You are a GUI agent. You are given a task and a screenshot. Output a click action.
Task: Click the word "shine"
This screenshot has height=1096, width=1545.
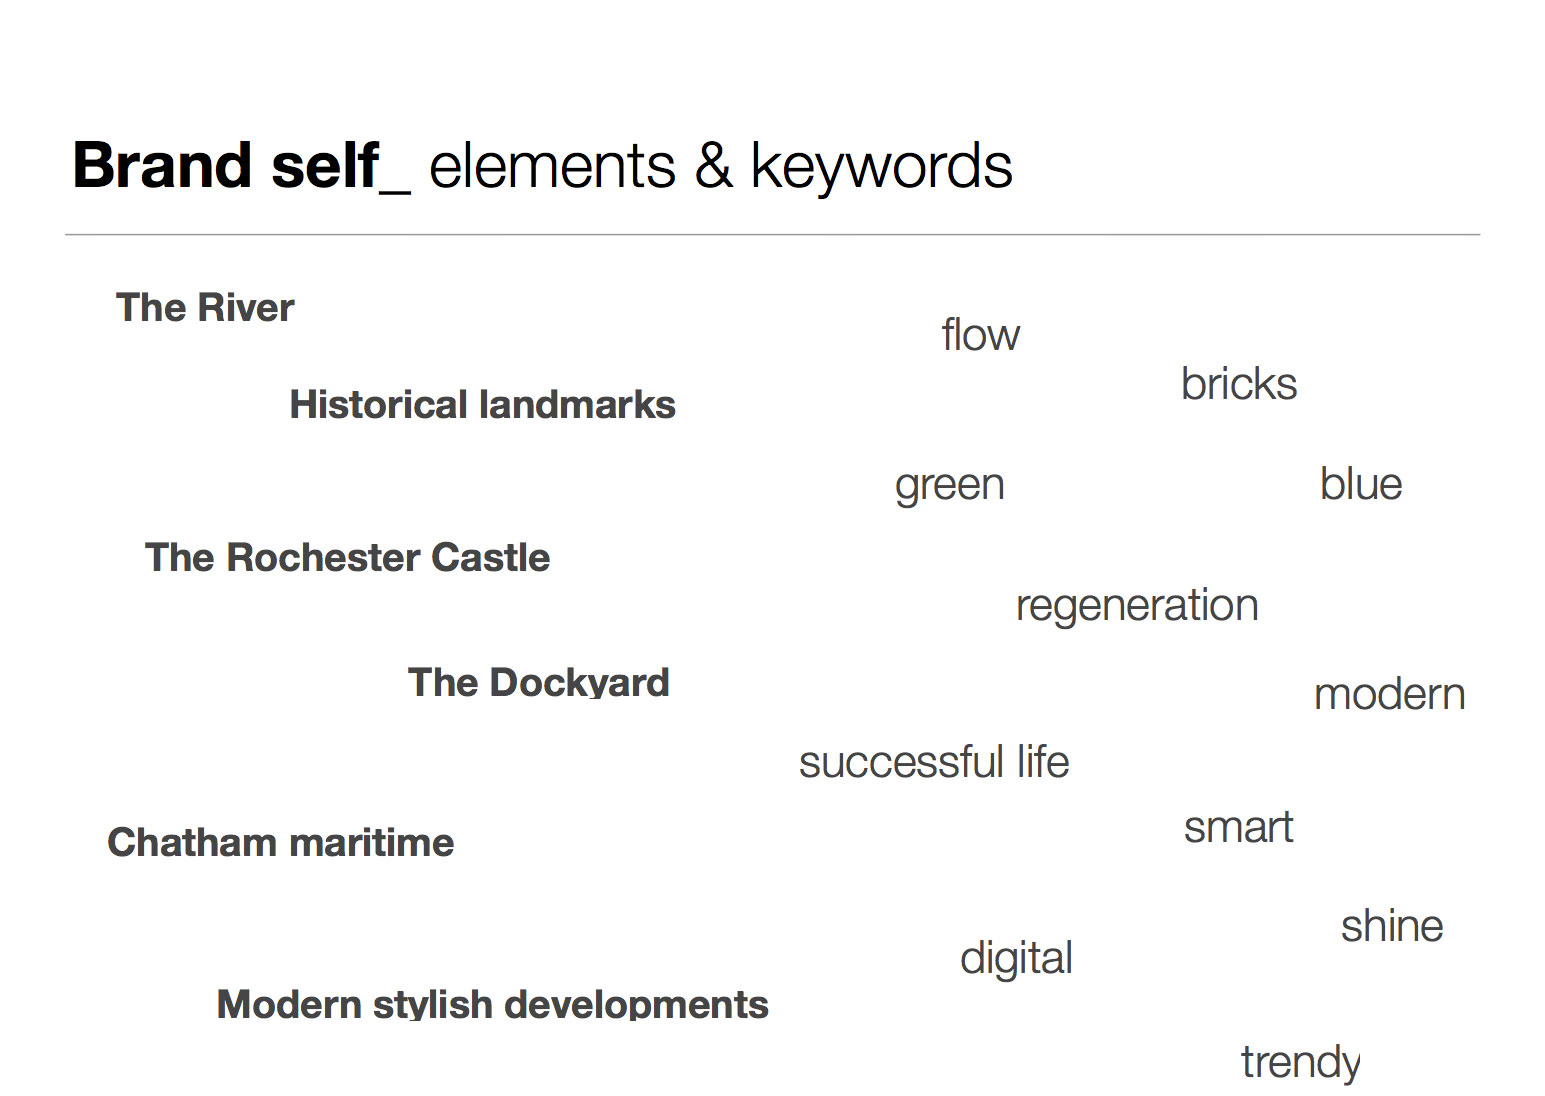pyautogui.click(x=1391, y=926)
